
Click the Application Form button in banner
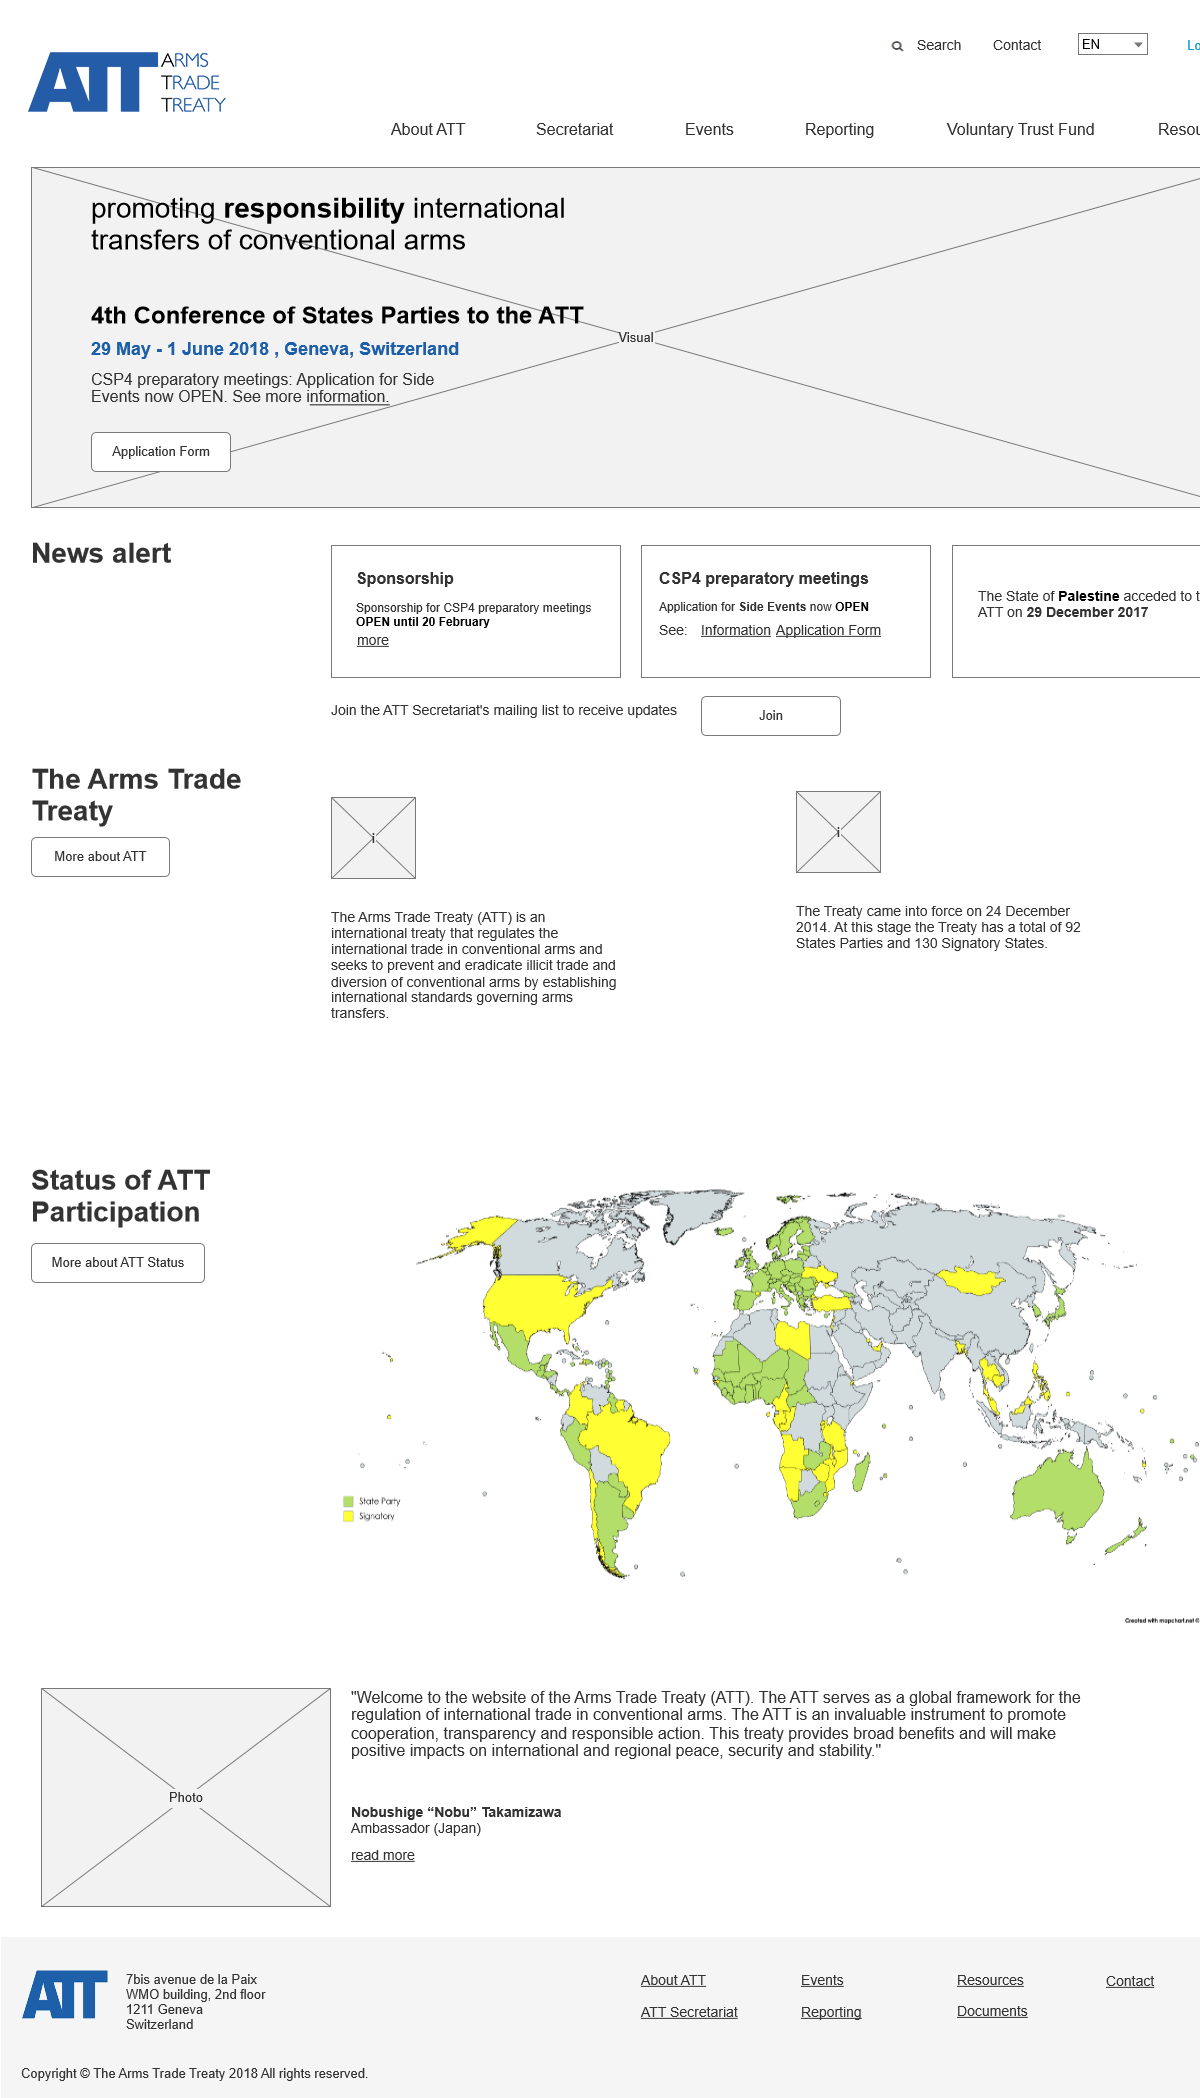tap(161, 452)
